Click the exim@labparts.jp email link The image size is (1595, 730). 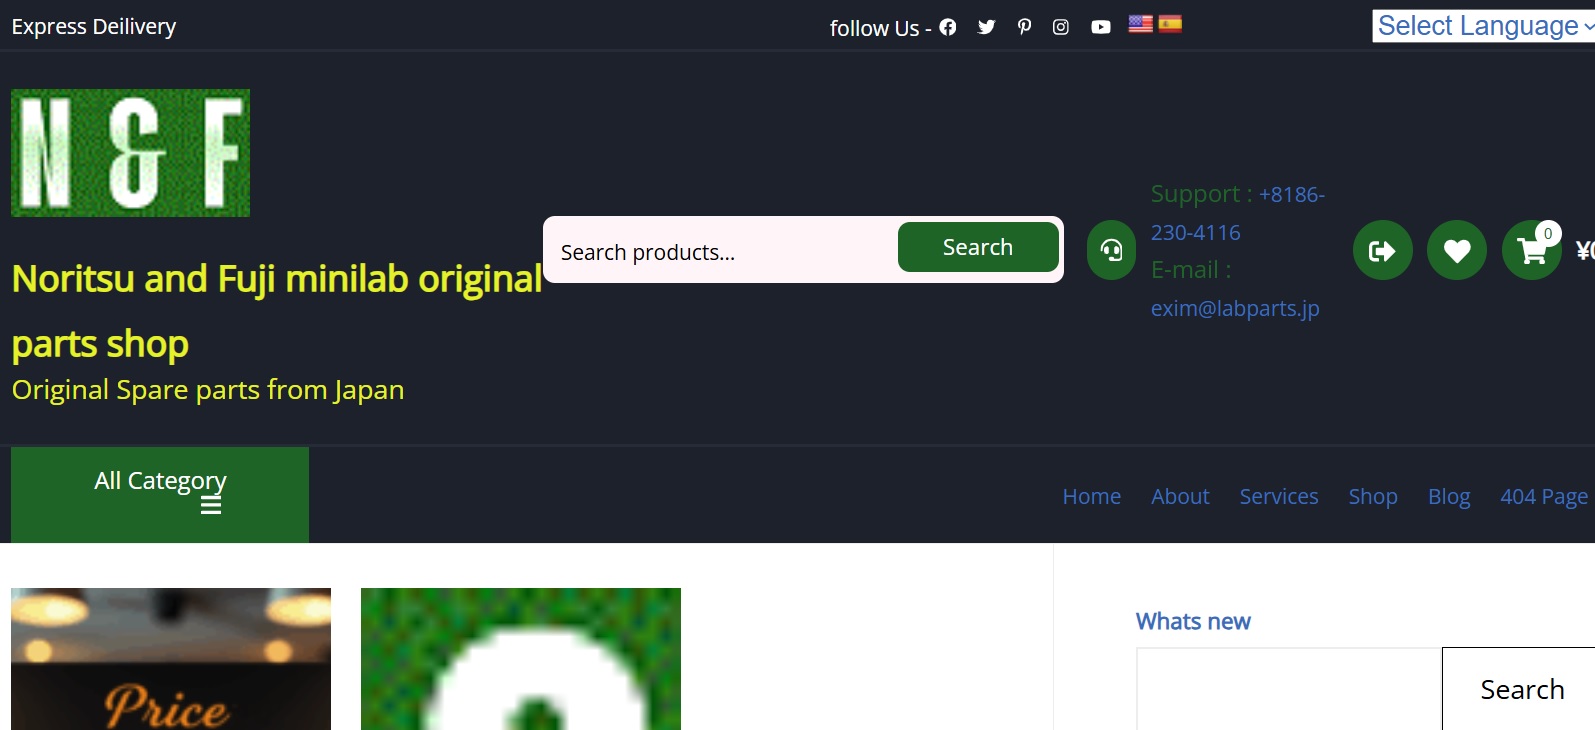click(1235, 308)
